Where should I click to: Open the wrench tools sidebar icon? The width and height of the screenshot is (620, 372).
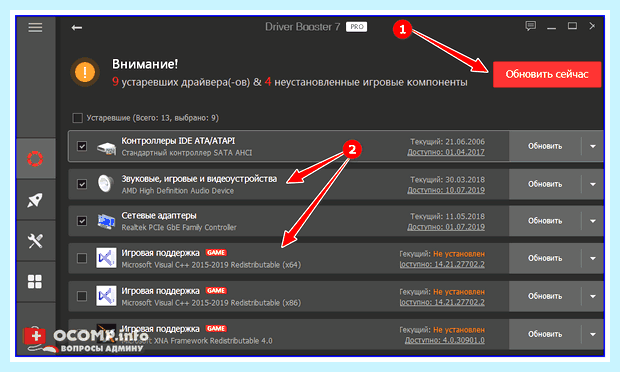click(35, 241)
